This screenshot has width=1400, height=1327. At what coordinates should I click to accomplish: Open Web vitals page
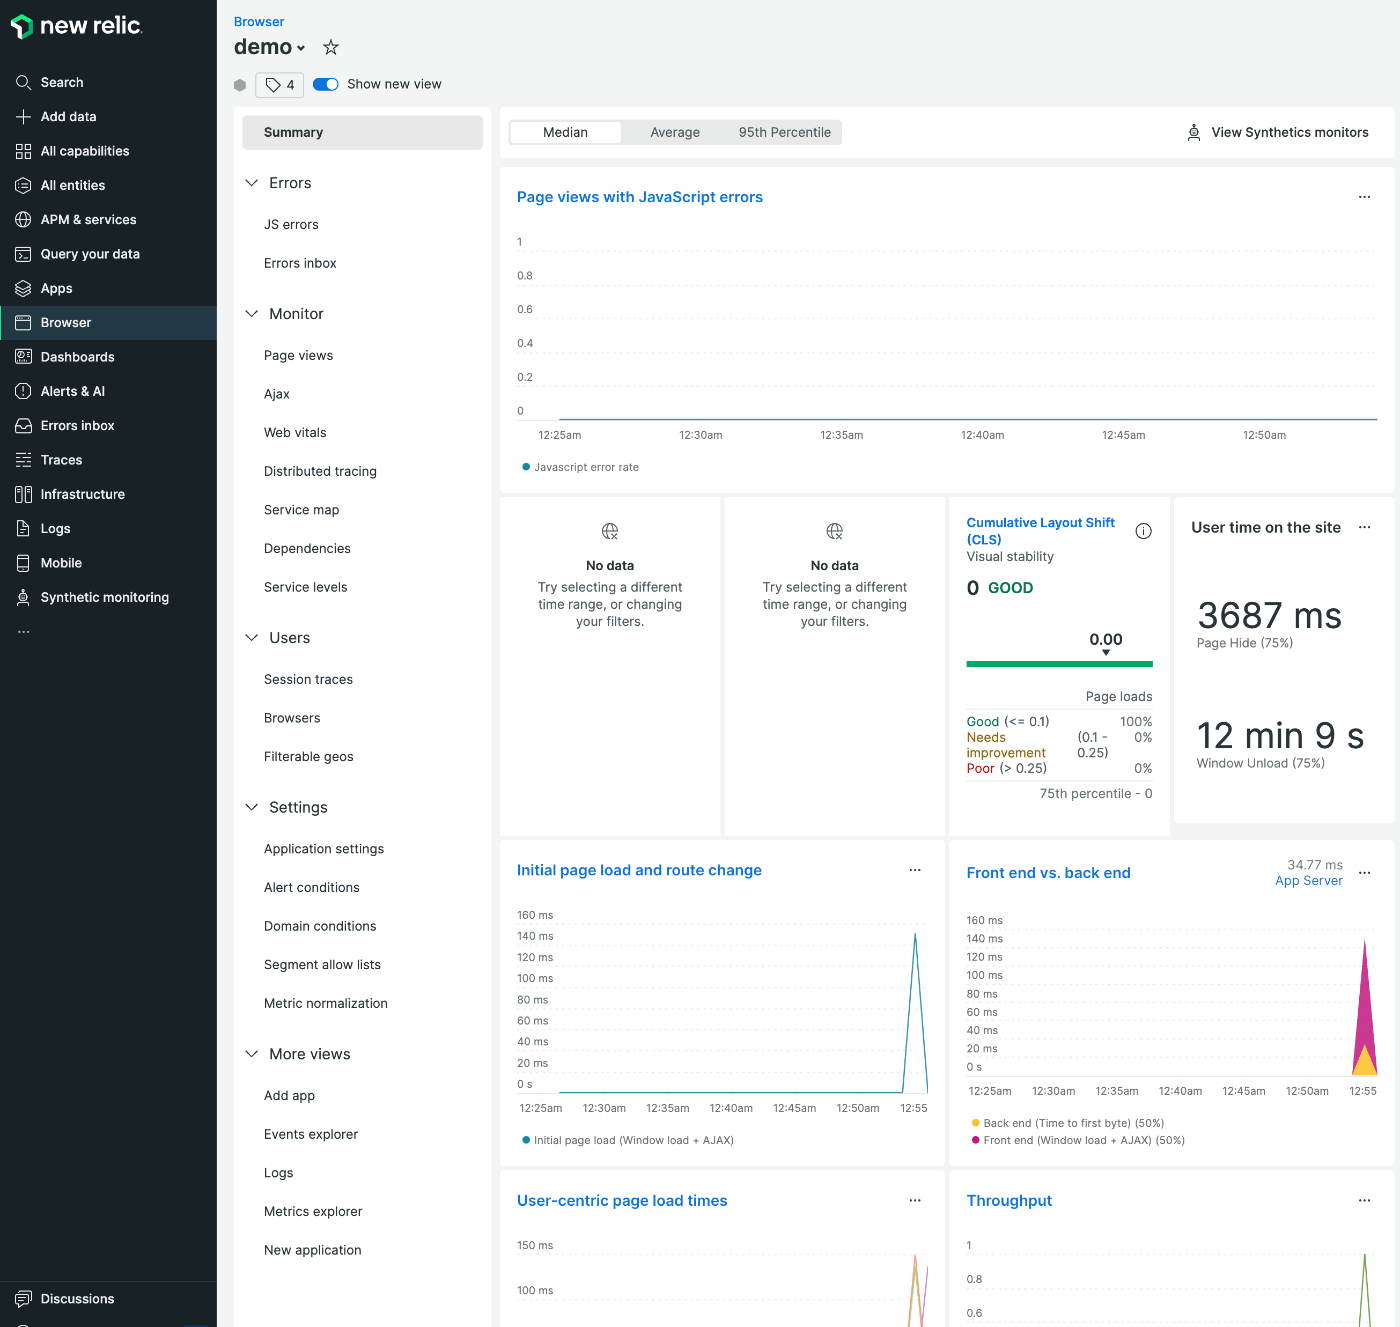pos(295,433)
